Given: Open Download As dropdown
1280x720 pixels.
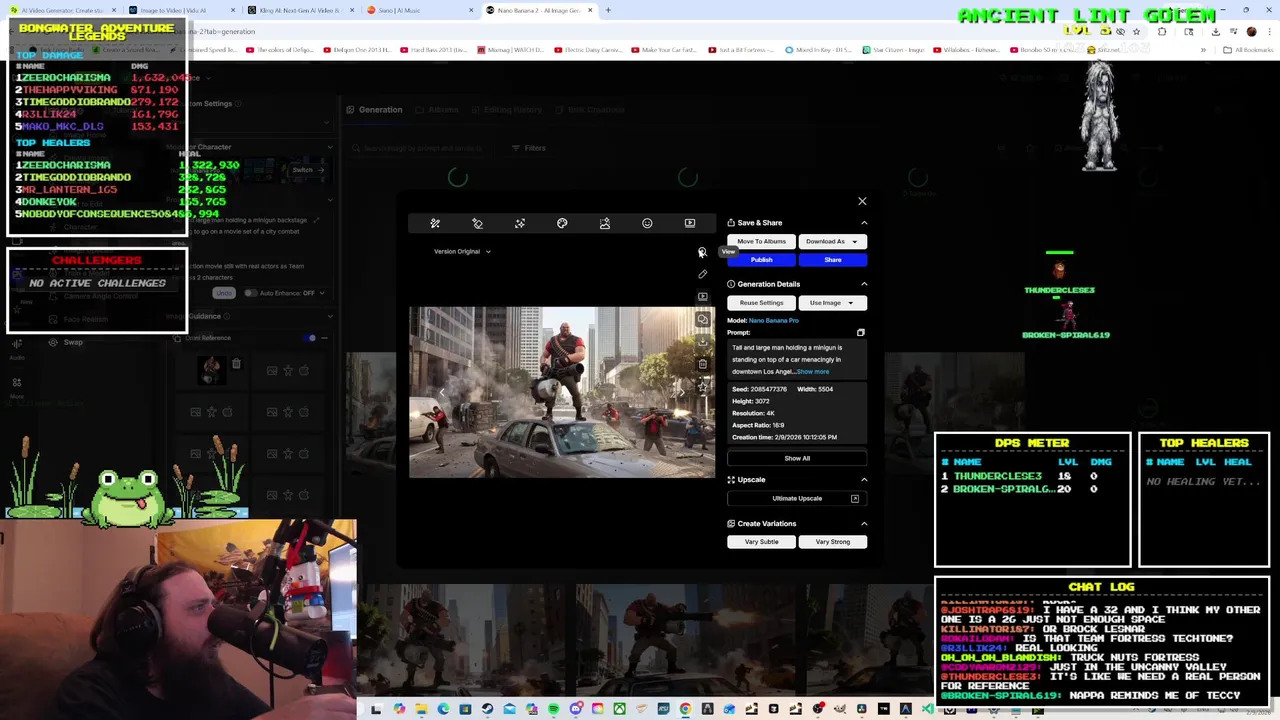Looking at the screenshot, I should click(832, 241).
